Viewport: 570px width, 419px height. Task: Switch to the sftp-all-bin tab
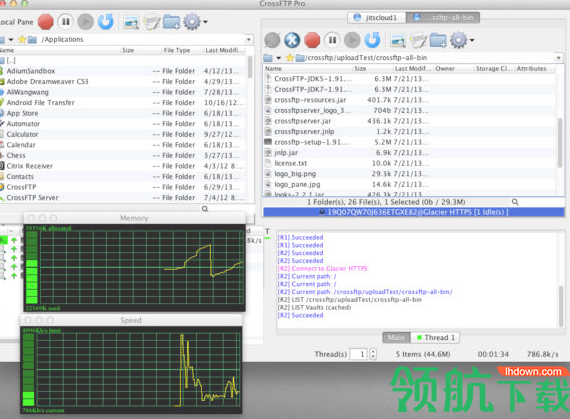[442, 17]
